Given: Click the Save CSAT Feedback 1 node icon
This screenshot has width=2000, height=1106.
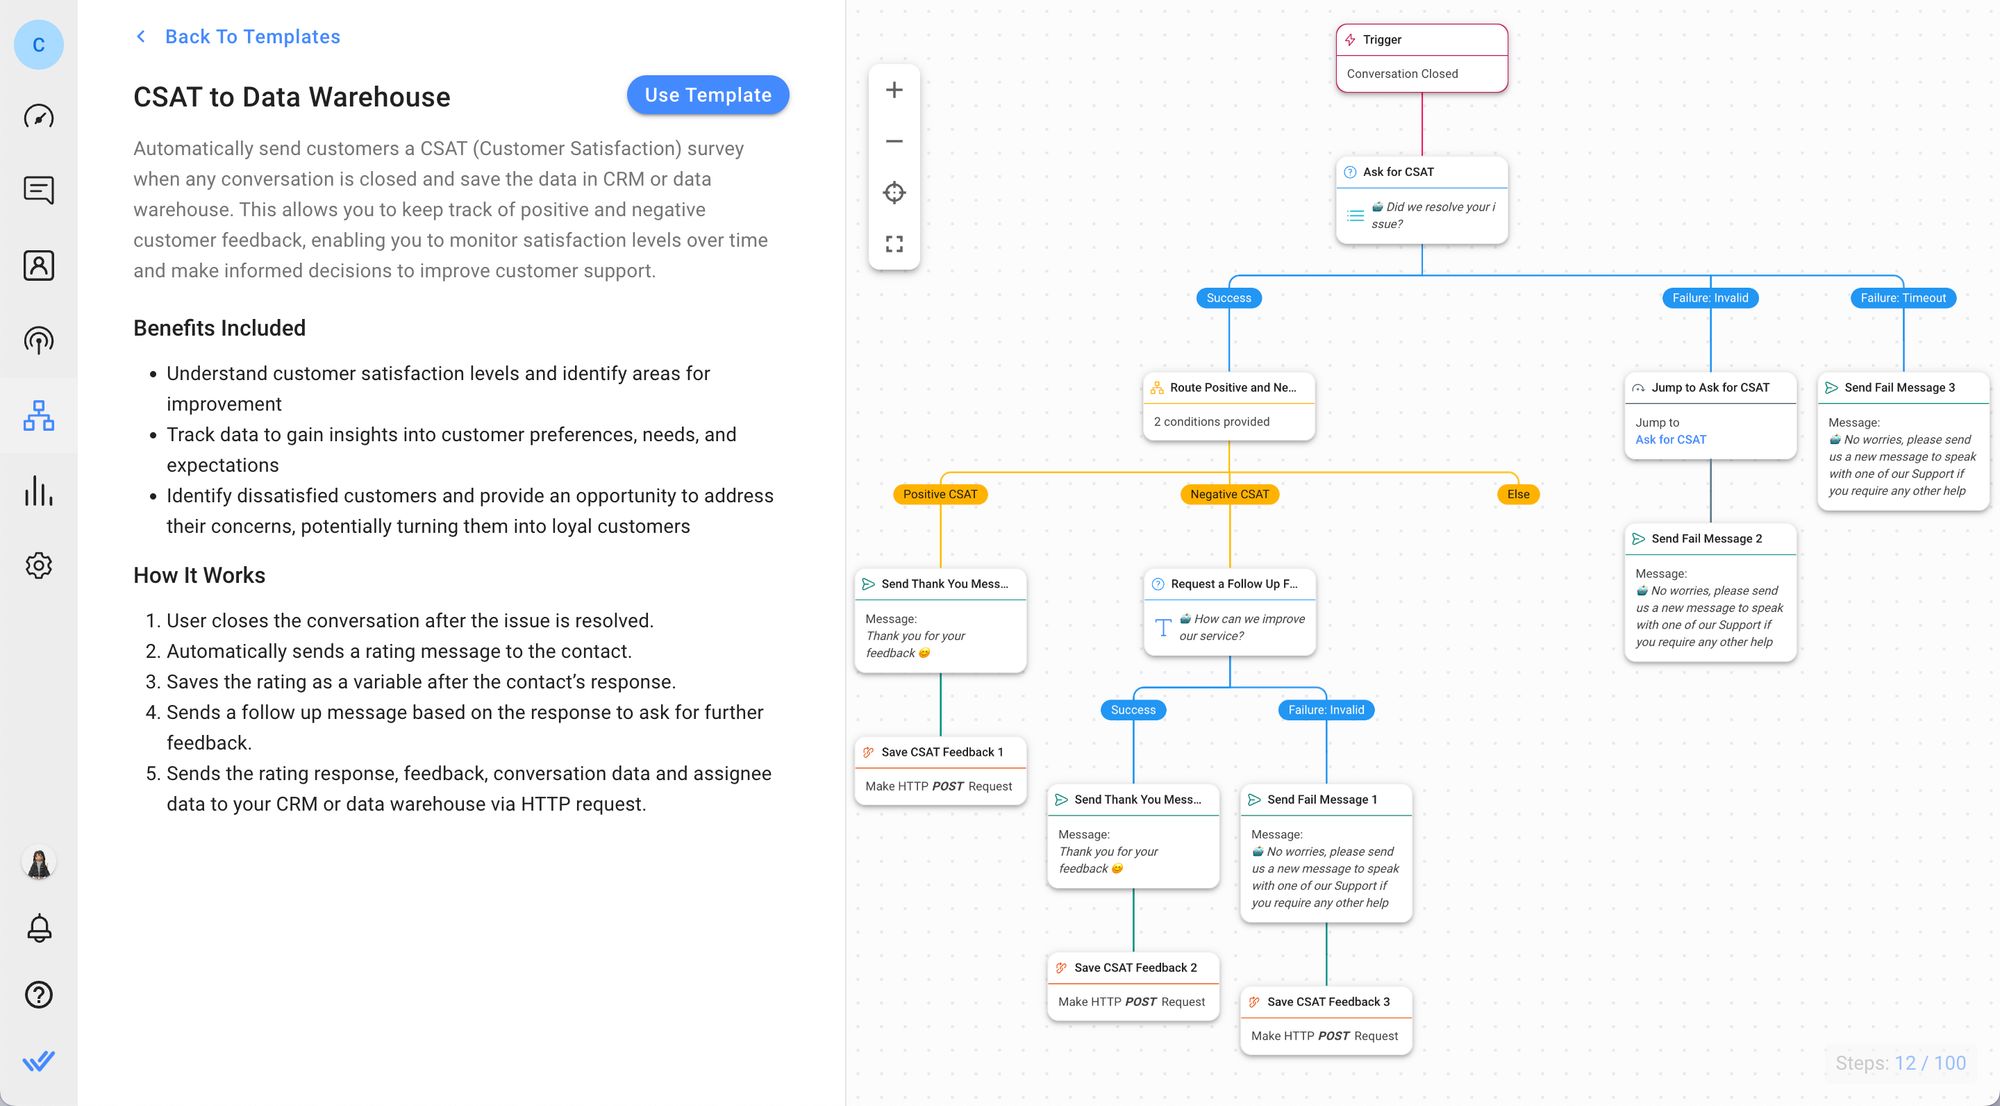Looking at the screenshot, I should point(870,752).
